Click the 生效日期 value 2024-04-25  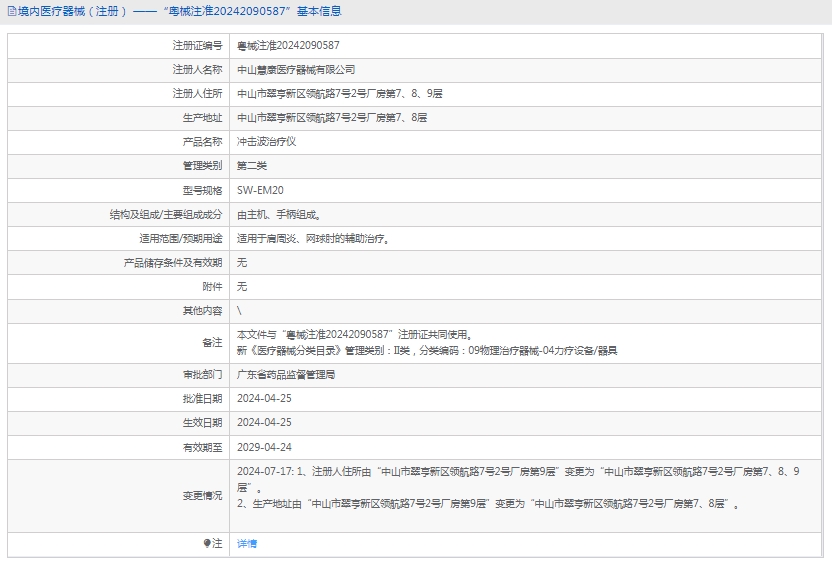coord(264,423)
